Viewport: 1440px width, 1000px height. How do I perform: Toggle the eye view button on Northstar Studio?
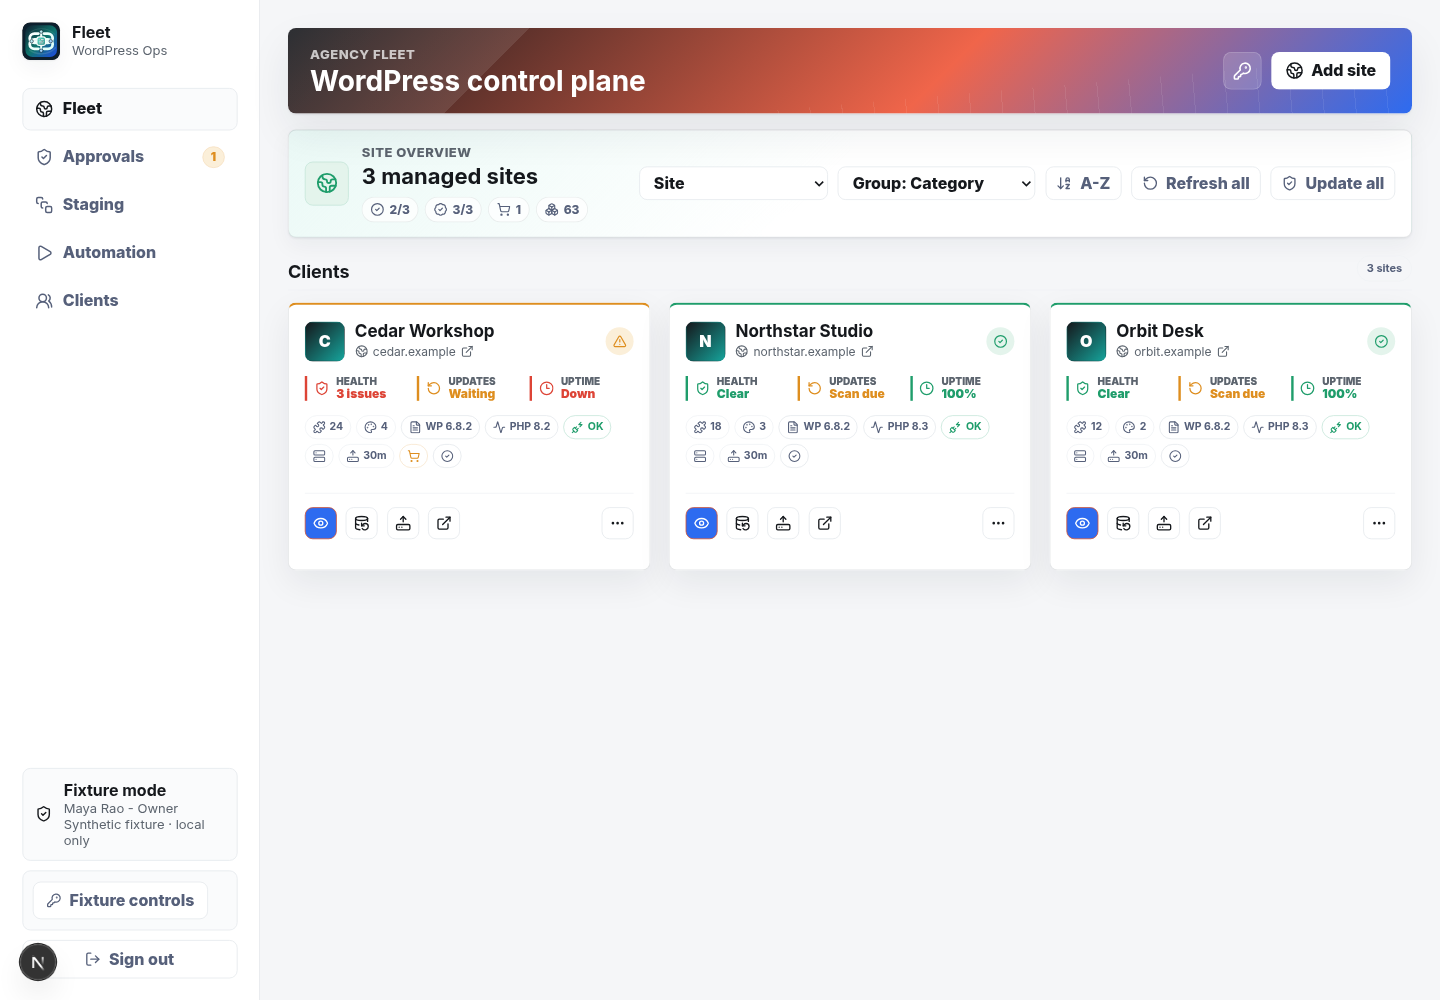(702, 523)
